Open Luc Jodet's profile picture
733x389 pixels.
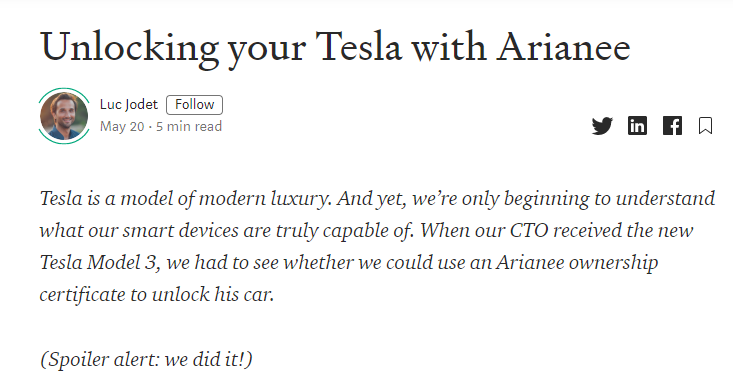(x=64, y=115)
